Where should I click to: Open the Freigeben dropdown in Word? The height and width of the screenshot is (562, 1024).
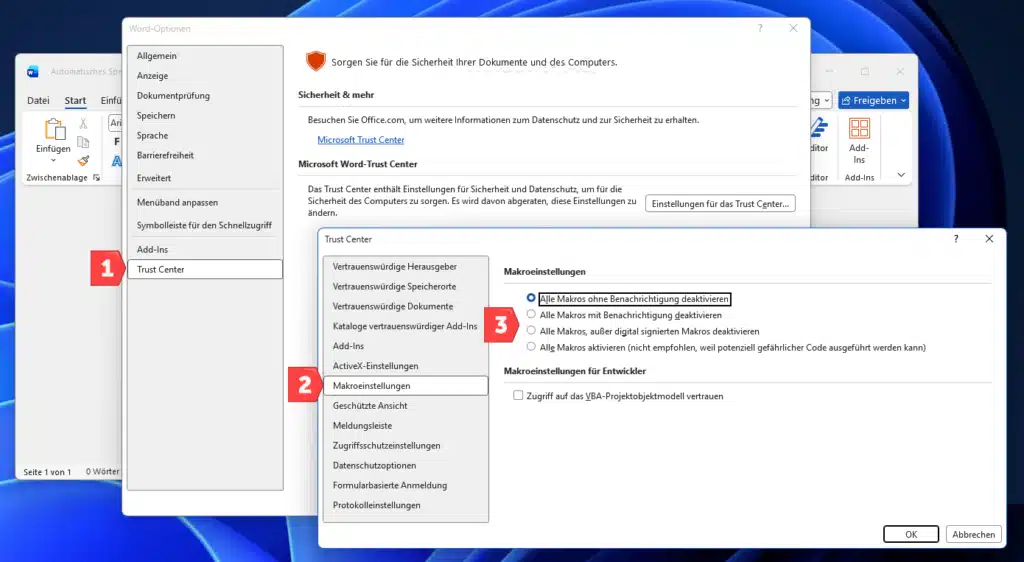[x=904, y=101]
